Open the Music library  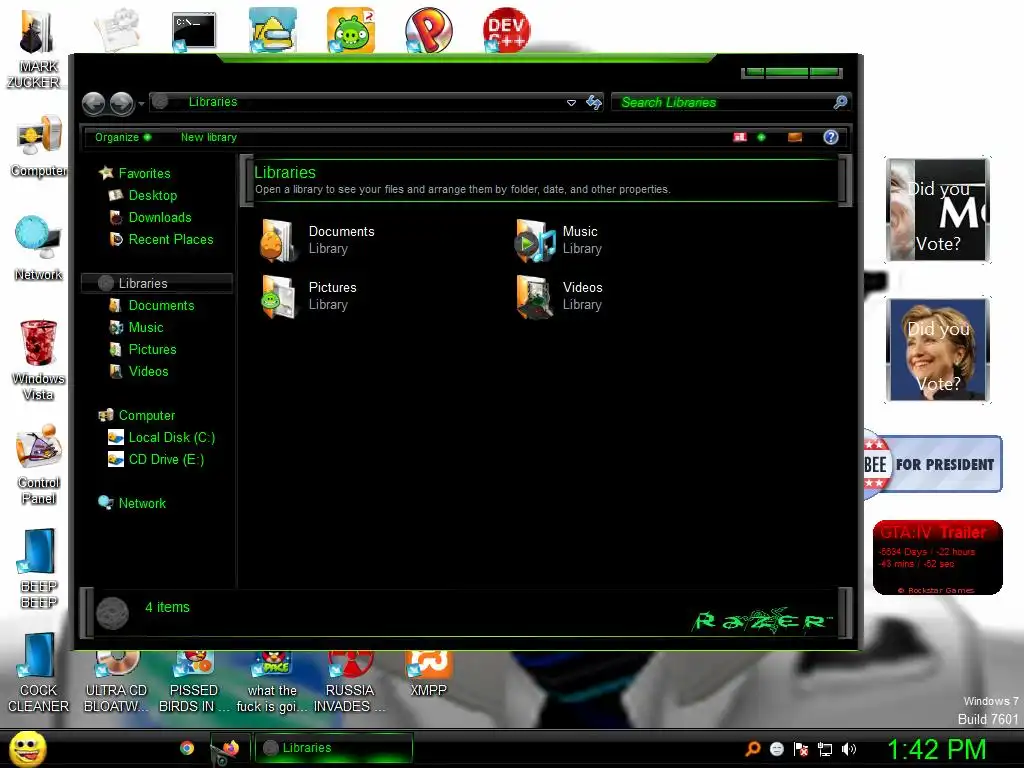click(x=559, y=240)
